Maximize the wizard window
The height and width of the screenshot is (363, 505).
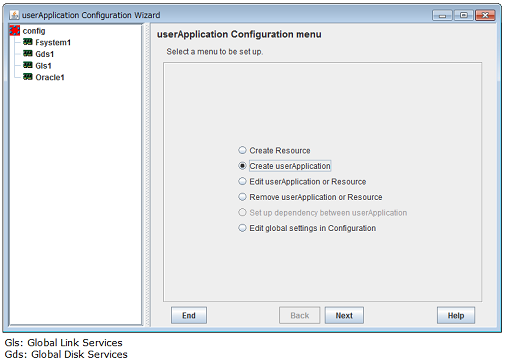[x=464, y=15]
